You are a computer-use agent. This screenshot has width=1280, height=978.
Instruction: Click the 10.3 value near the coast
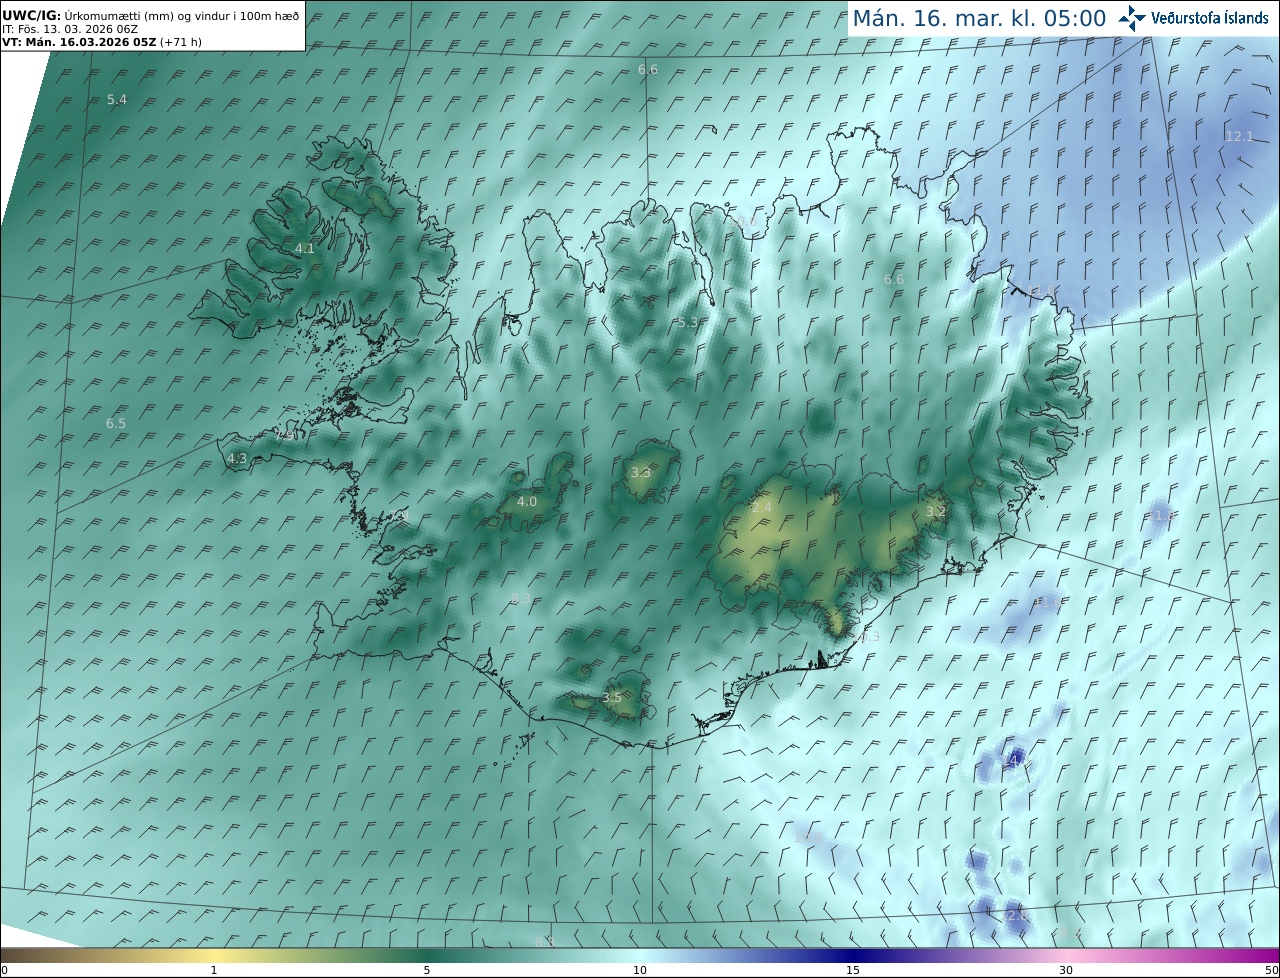(866, 637)
